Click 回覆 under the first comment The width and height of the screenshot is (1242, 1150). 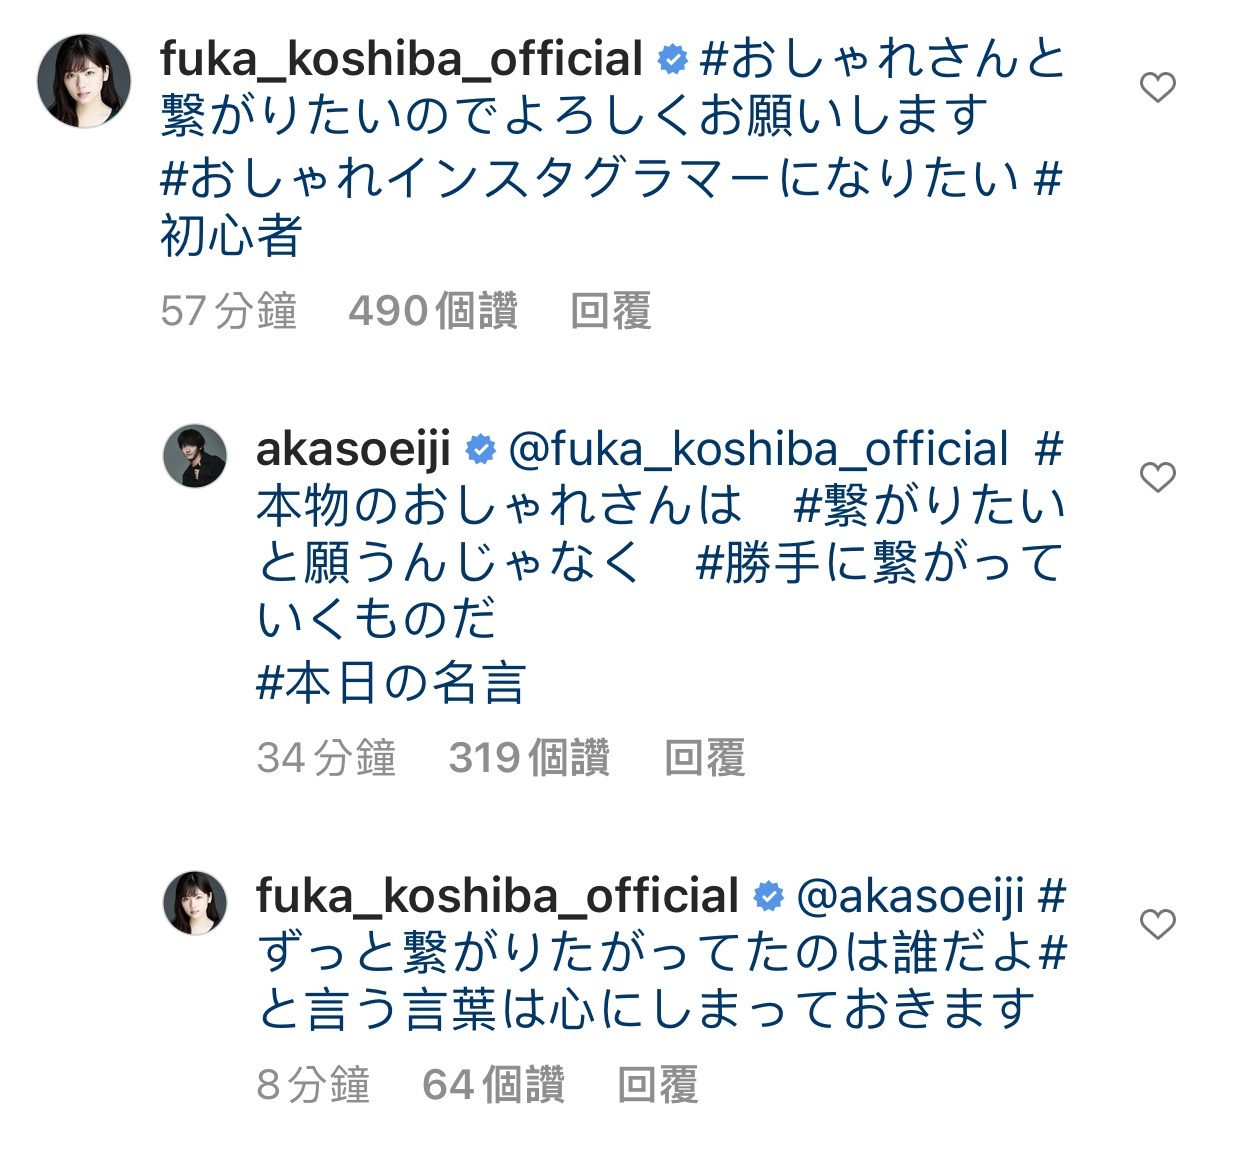611,311
